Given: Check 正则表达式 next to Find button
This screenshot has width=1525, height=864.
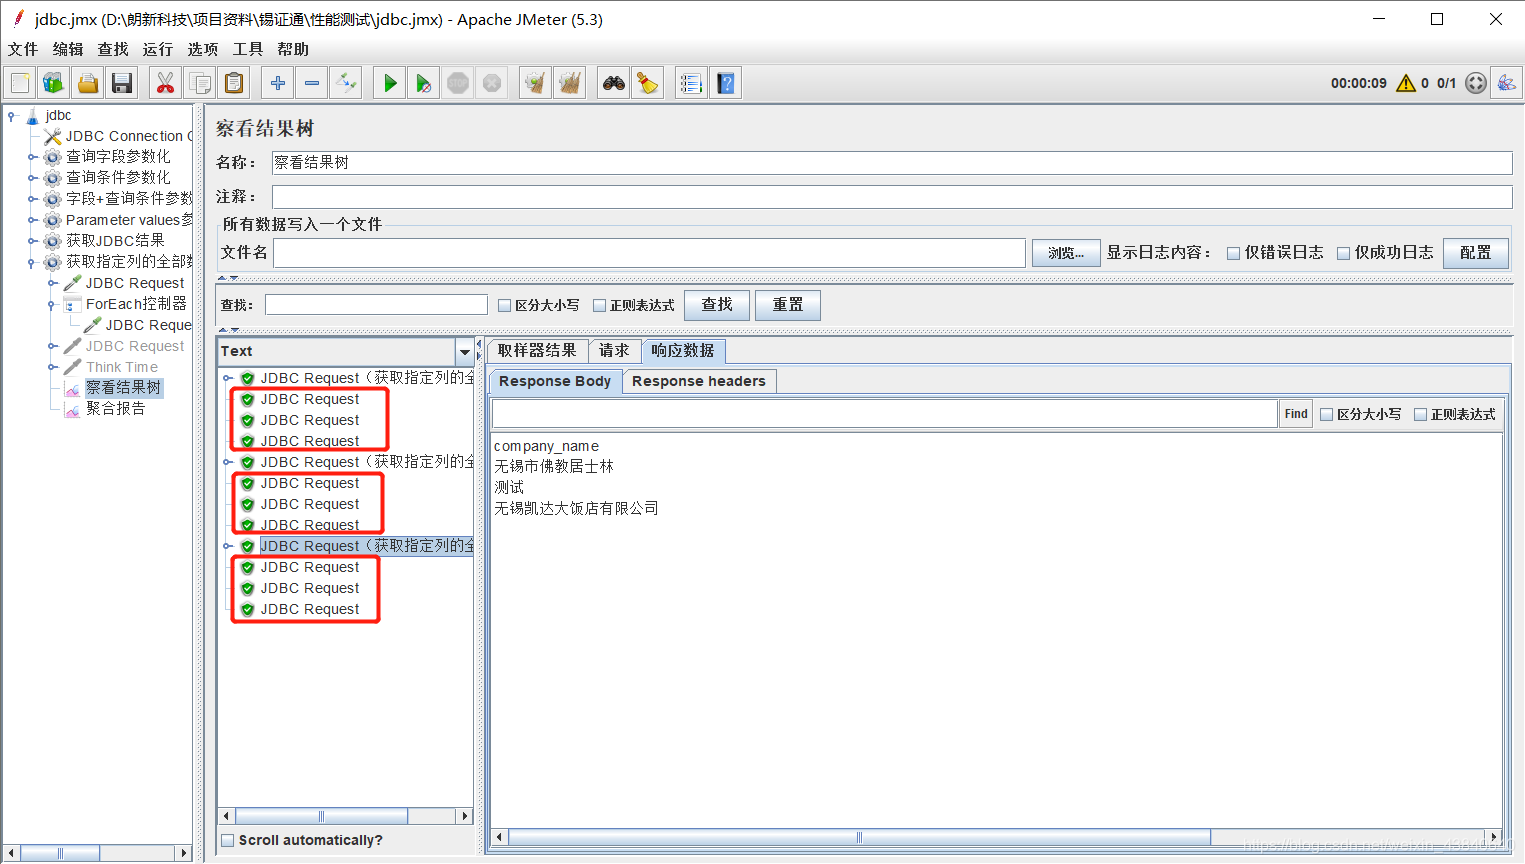Looking at the screenshot, I should (x=1420, y=414).
